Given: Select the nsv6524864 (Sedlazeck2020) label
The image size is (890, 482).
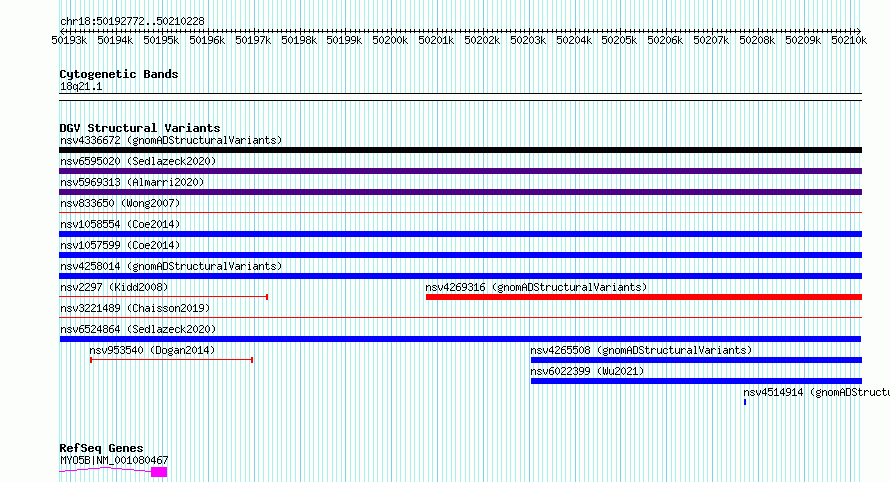Looking at the screenshot, I should (138, 329).
